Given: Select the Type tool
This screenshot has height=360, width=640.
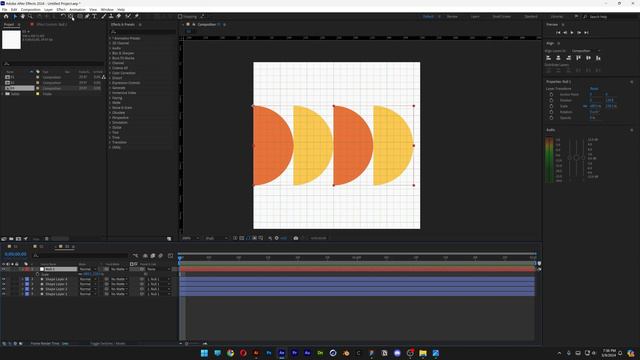Looking at the screenshot, I should 94,16.
